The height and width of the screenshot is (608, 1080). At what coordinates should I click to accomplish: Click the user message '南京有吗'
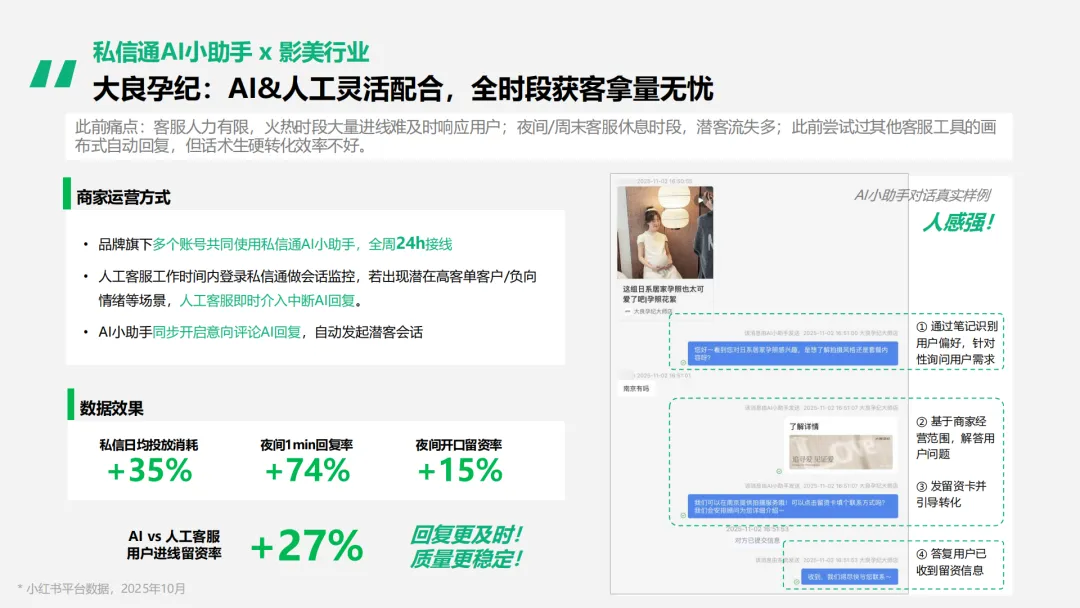(636, 389)
